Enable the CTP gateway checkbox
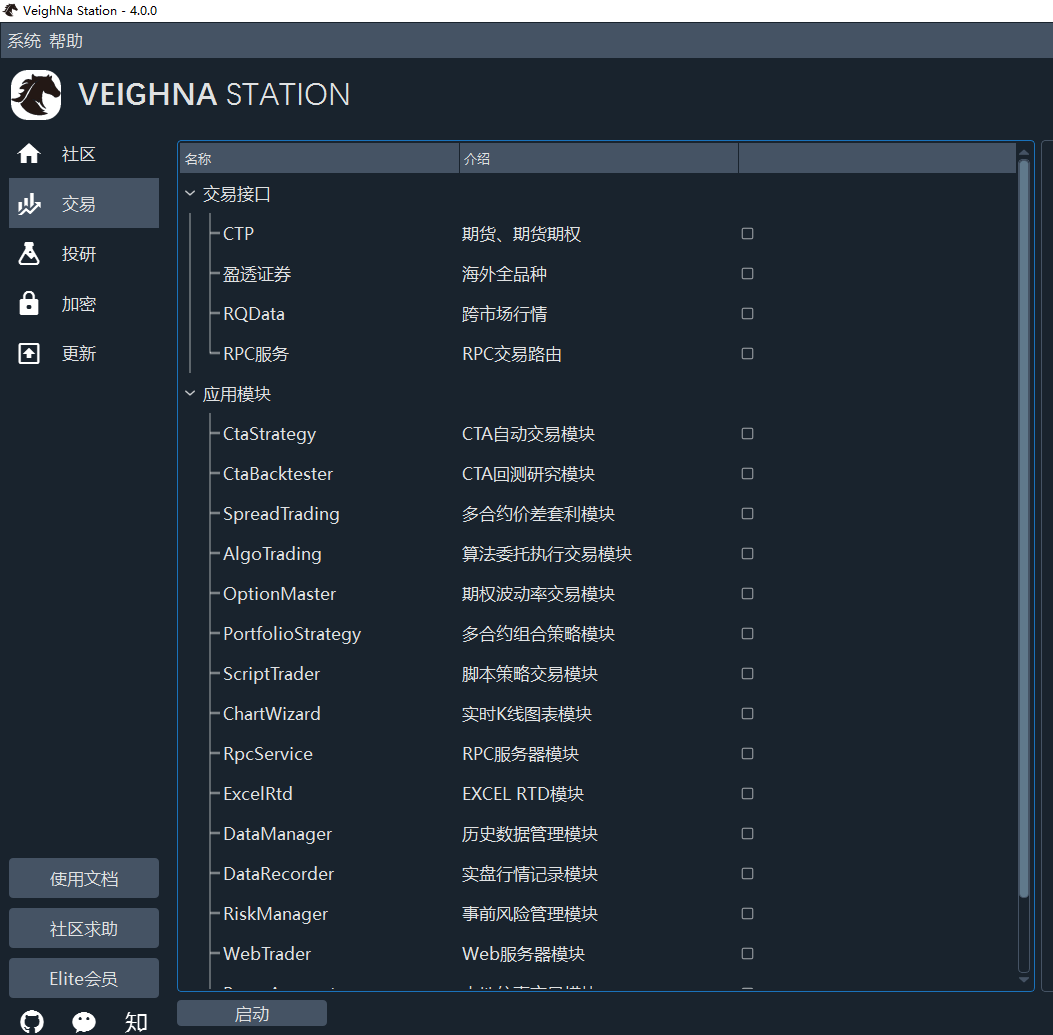 tap(747, 234)
